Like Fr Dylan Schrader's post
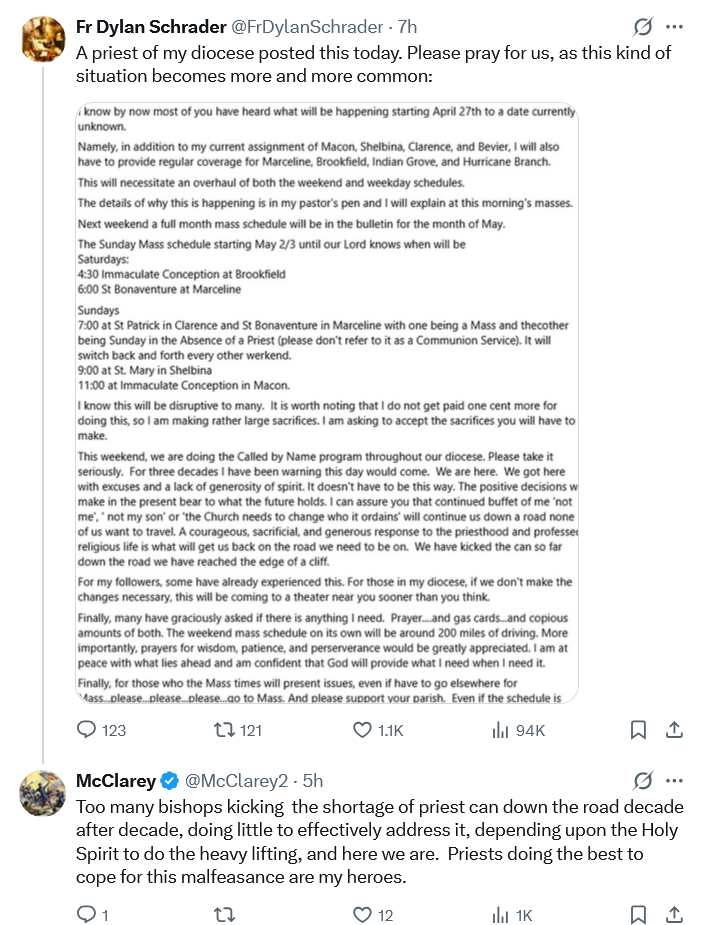Screen dimensions: 704x925 click(x=364, y=730)
